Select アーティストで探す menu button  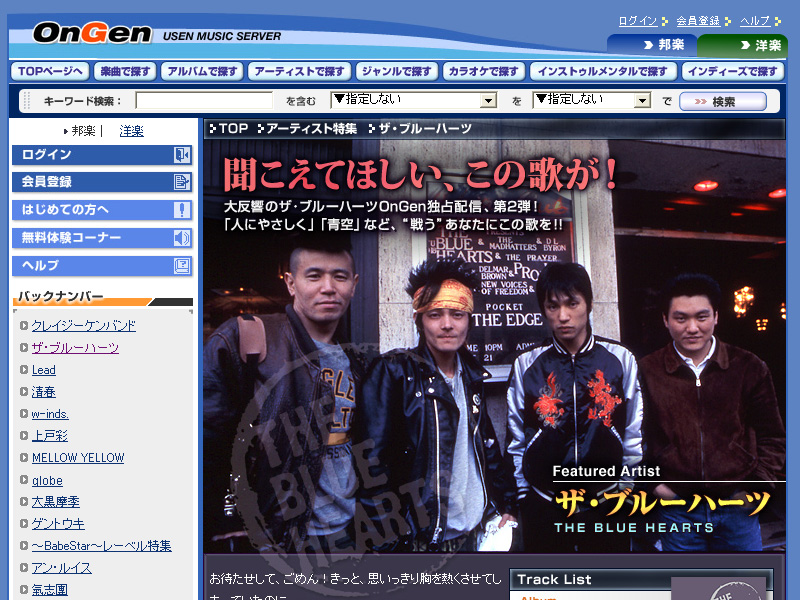[299, 71]
